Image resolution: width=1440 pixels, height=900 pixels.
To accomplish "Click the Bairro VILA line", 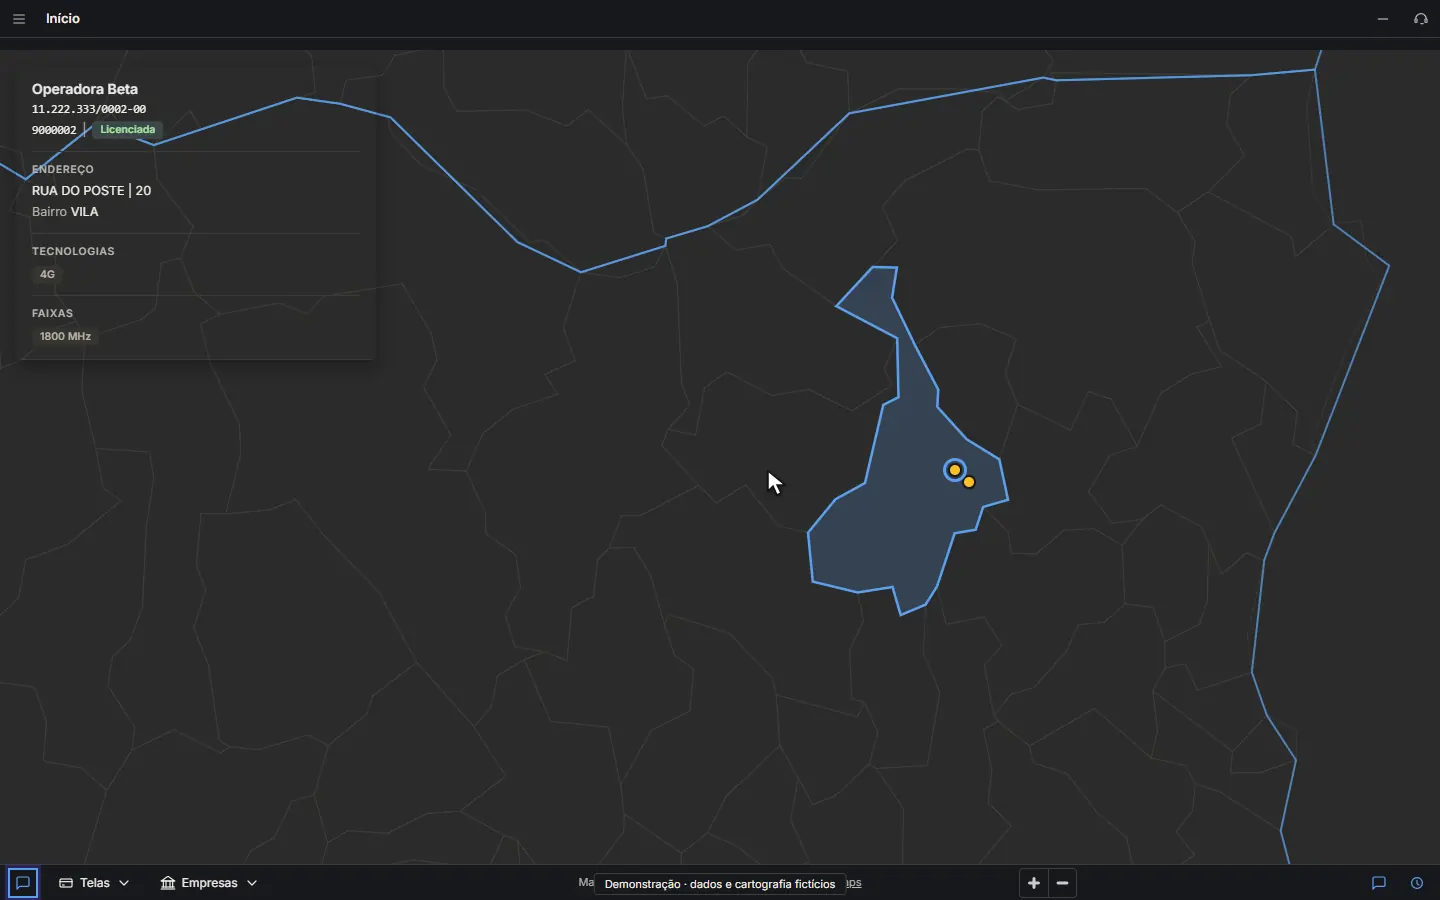I will (65, 212).
